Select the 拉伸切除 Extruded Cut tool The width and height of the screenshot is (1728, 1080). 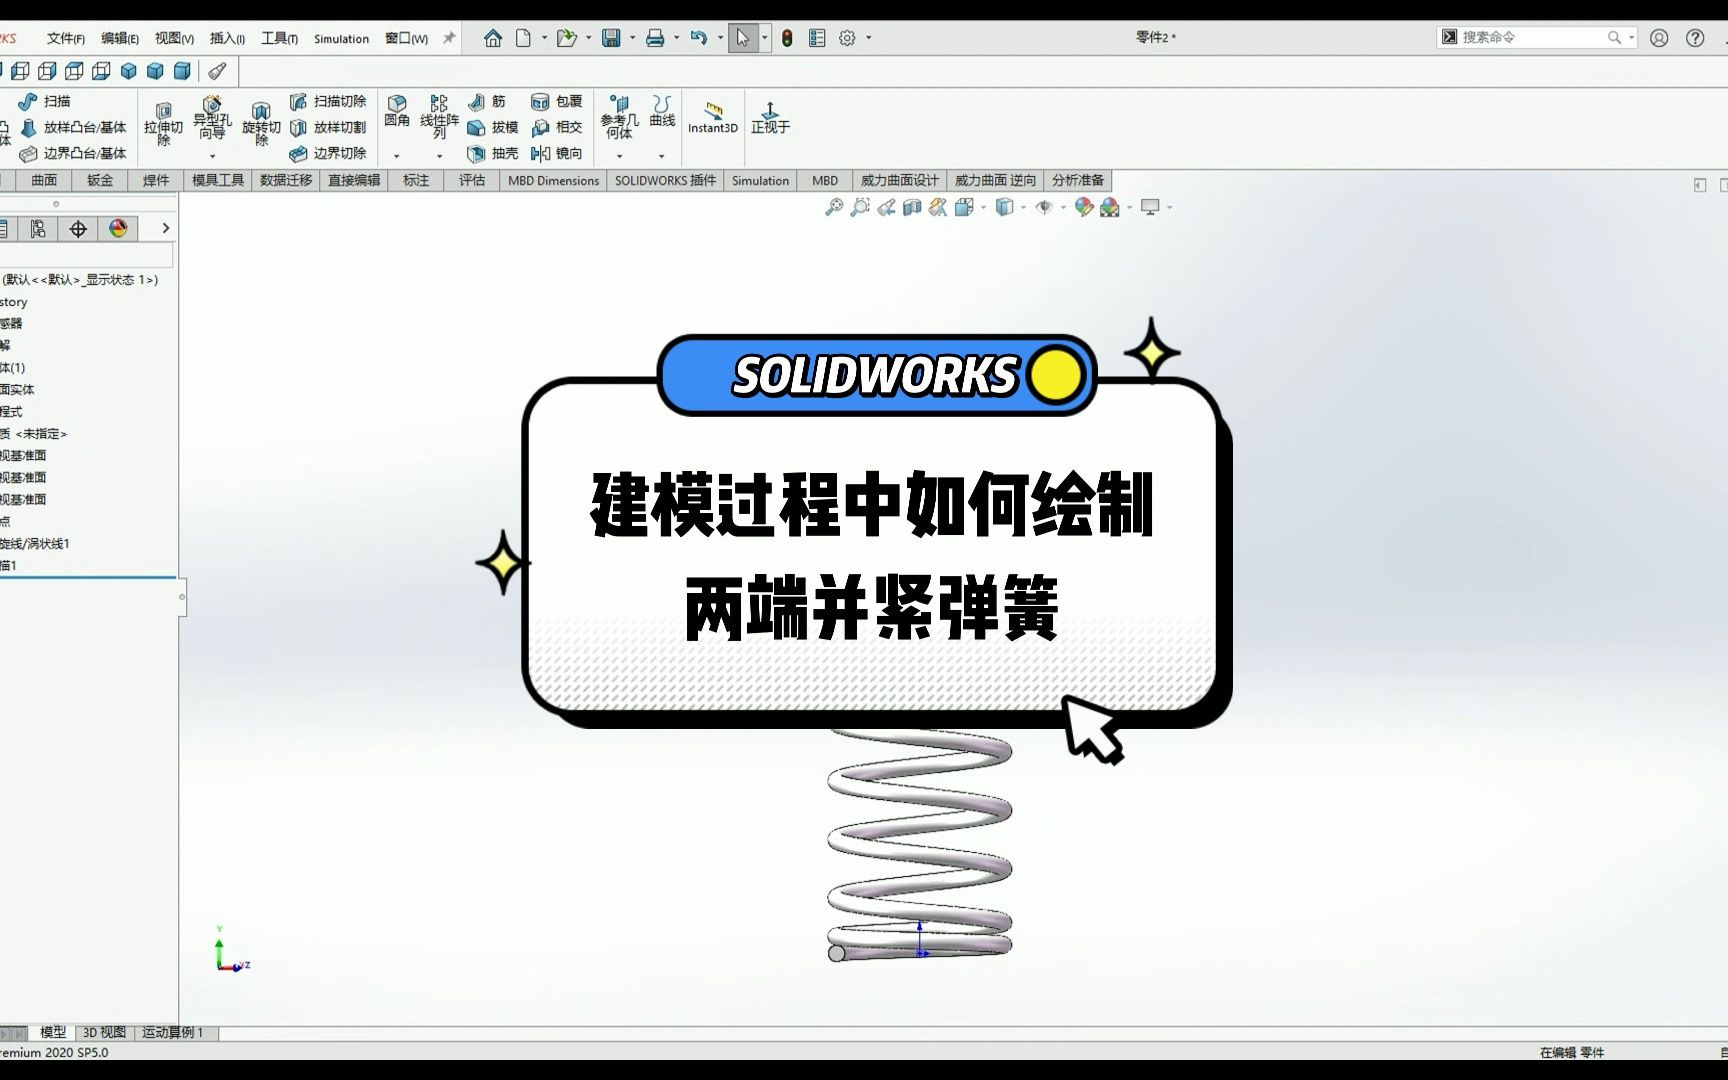click(x=161, y=122)
